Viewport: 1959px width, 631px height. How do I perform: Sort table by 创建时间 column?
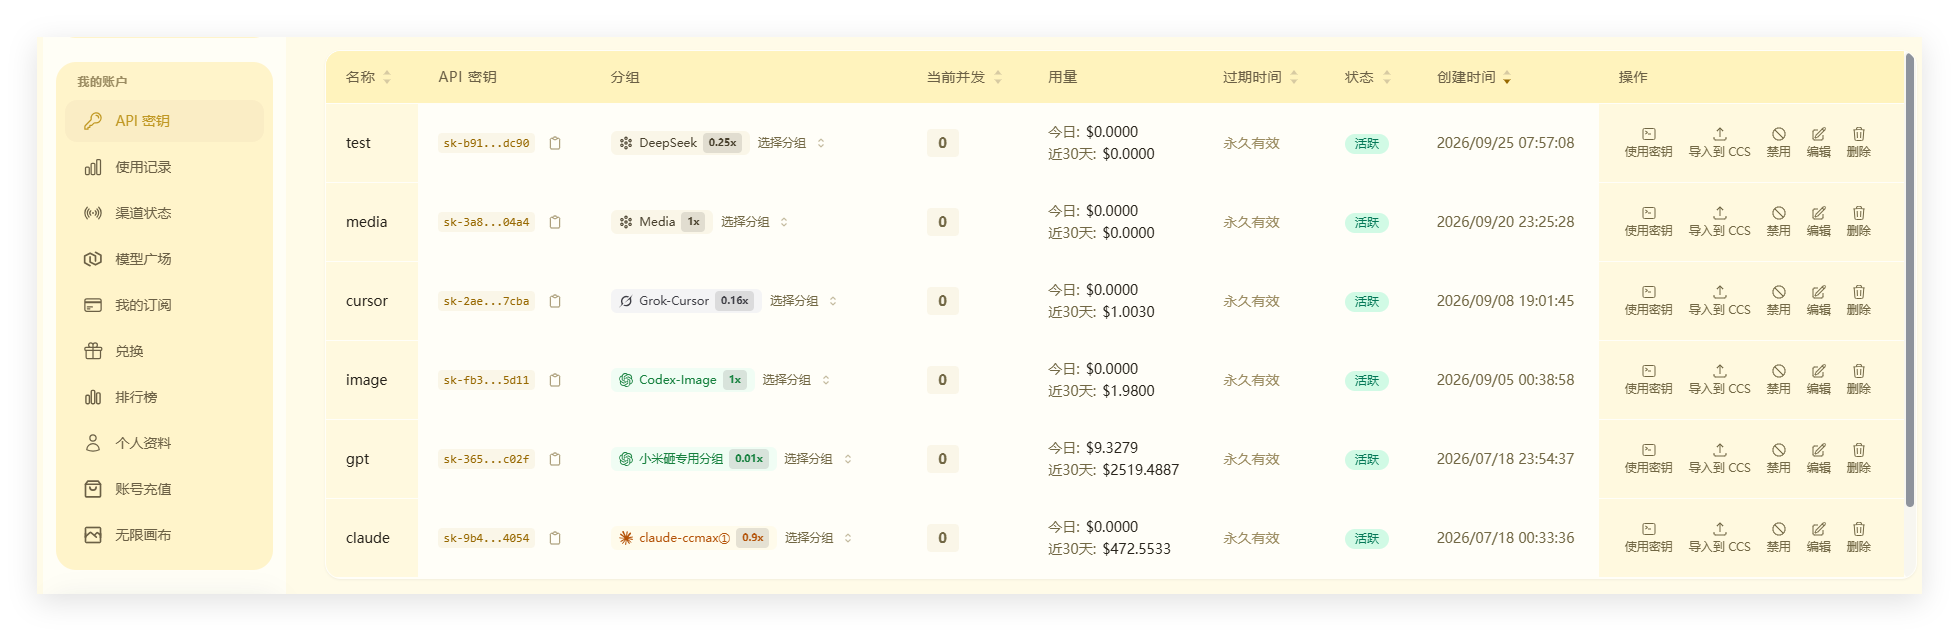coord(1474,77)
